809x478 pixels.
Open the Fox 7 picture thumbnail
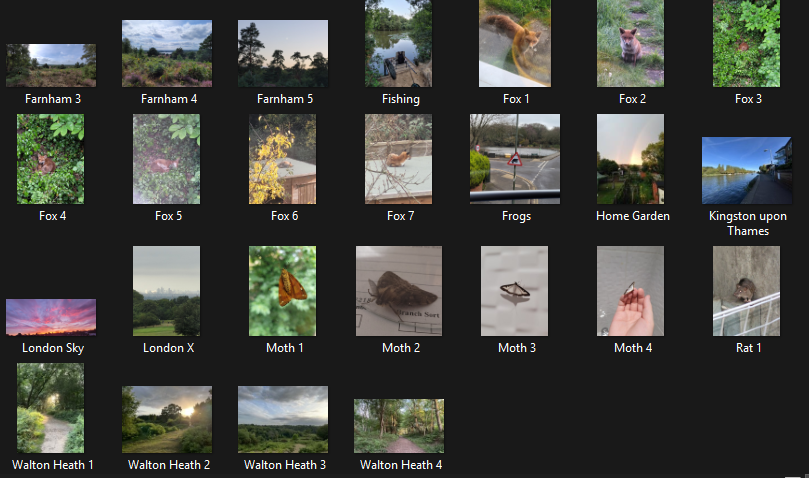click(398, 159)
